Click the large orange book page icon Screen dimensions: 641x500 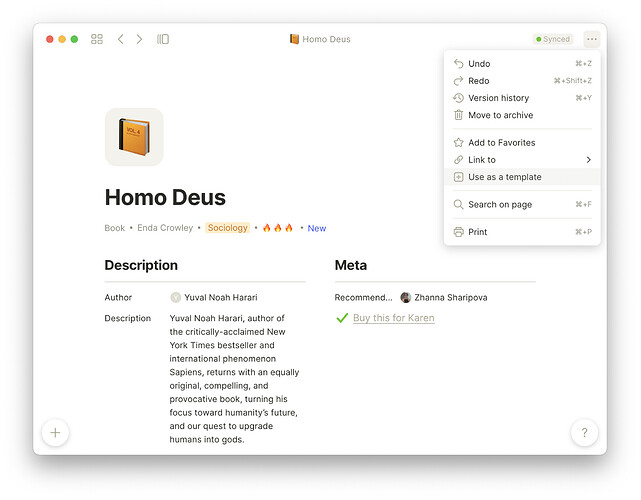pos(134,137)
